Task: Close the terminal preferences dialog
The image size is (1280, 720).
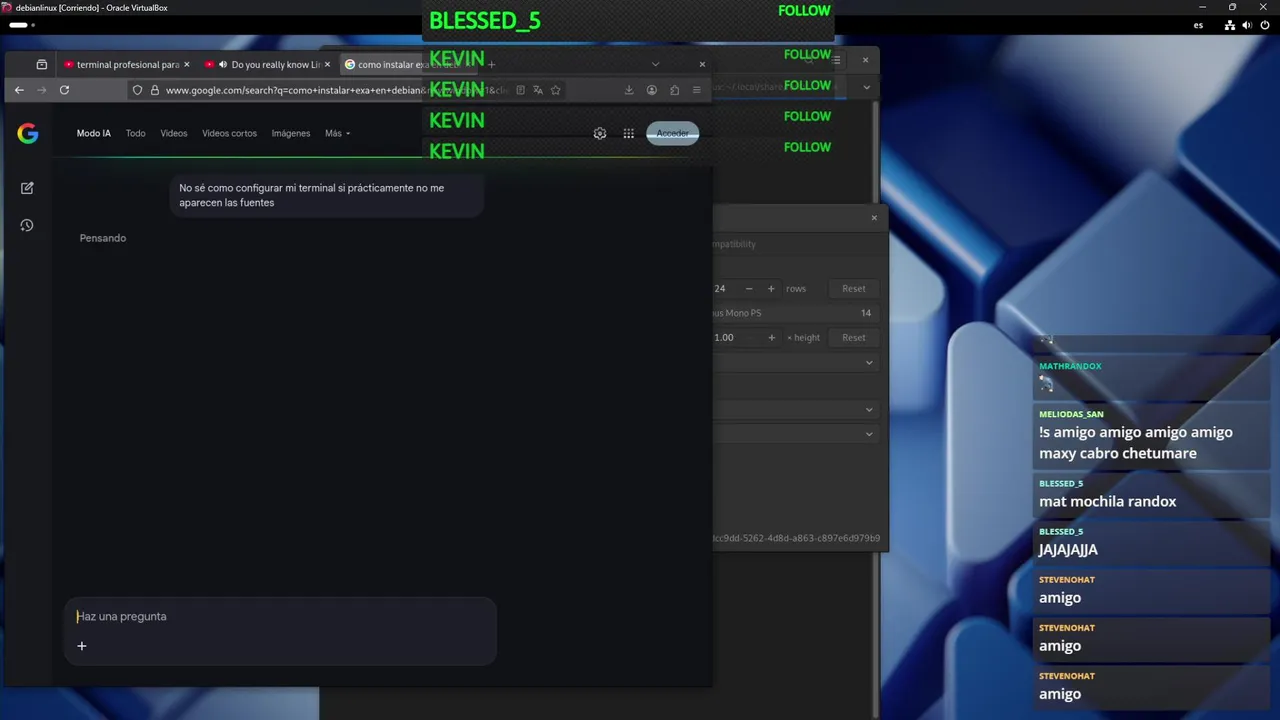Action: [x=874, y=217]
